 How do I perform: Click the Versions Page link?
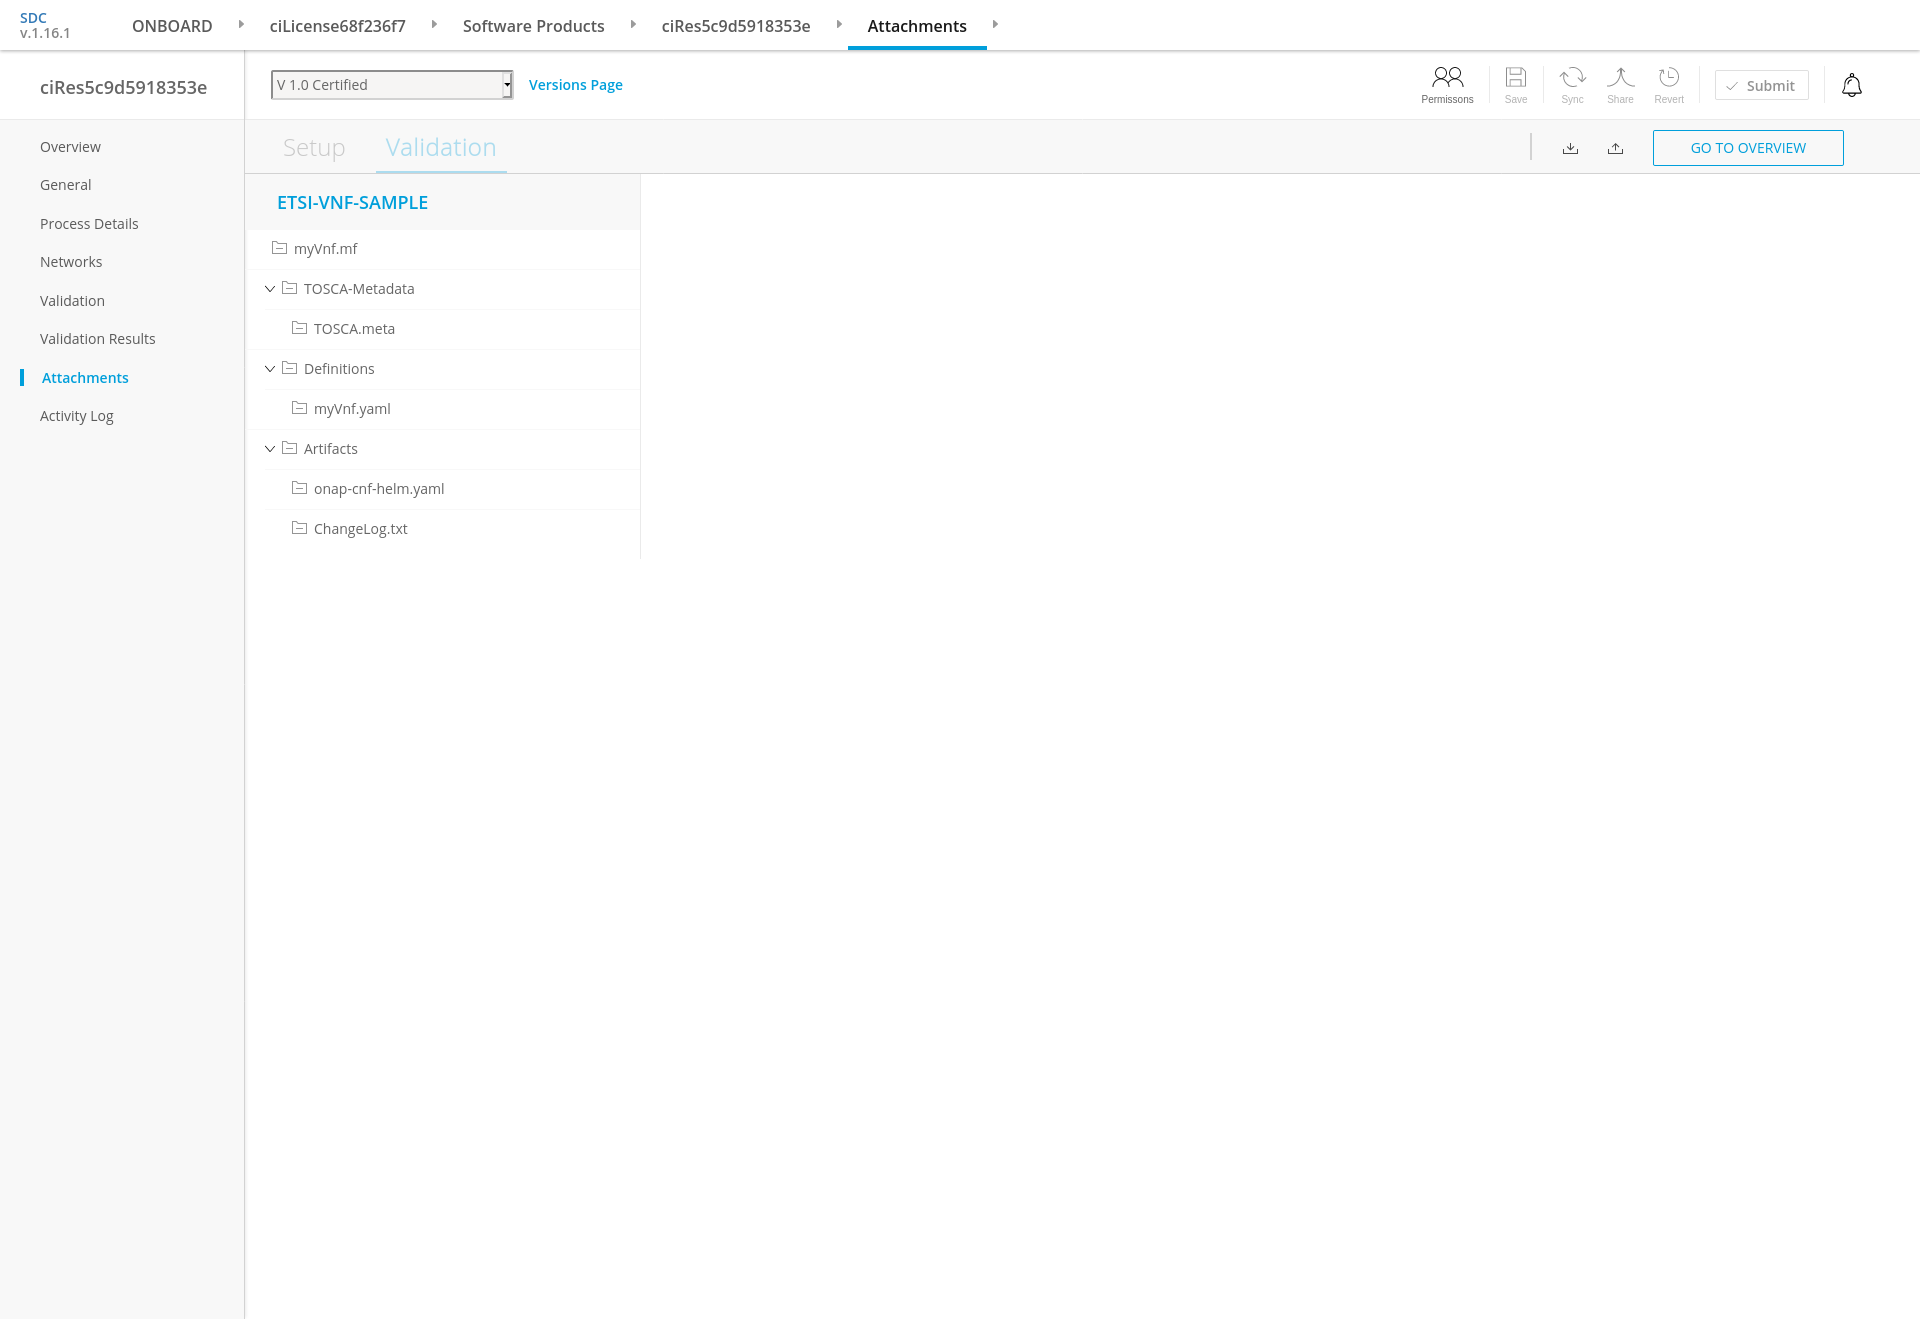coord(575,85)
